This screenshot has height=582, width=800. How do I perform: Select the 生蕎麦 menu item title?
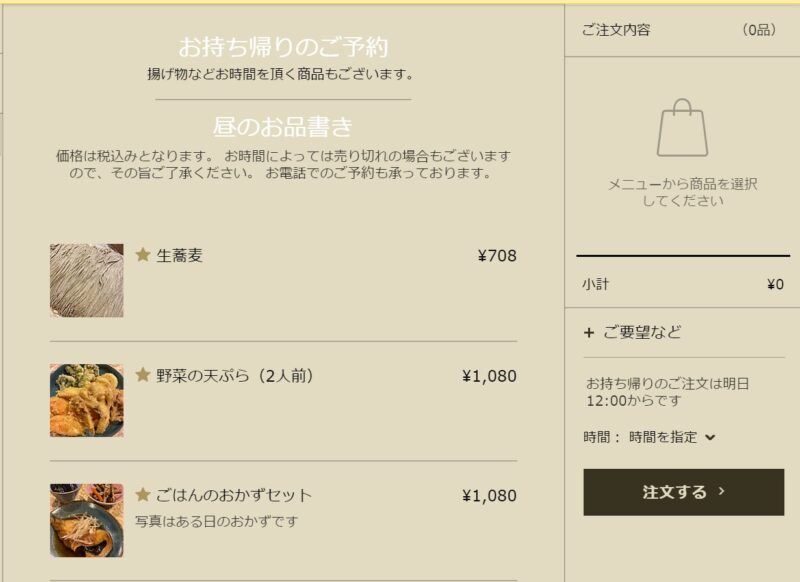tap(180, 255)
